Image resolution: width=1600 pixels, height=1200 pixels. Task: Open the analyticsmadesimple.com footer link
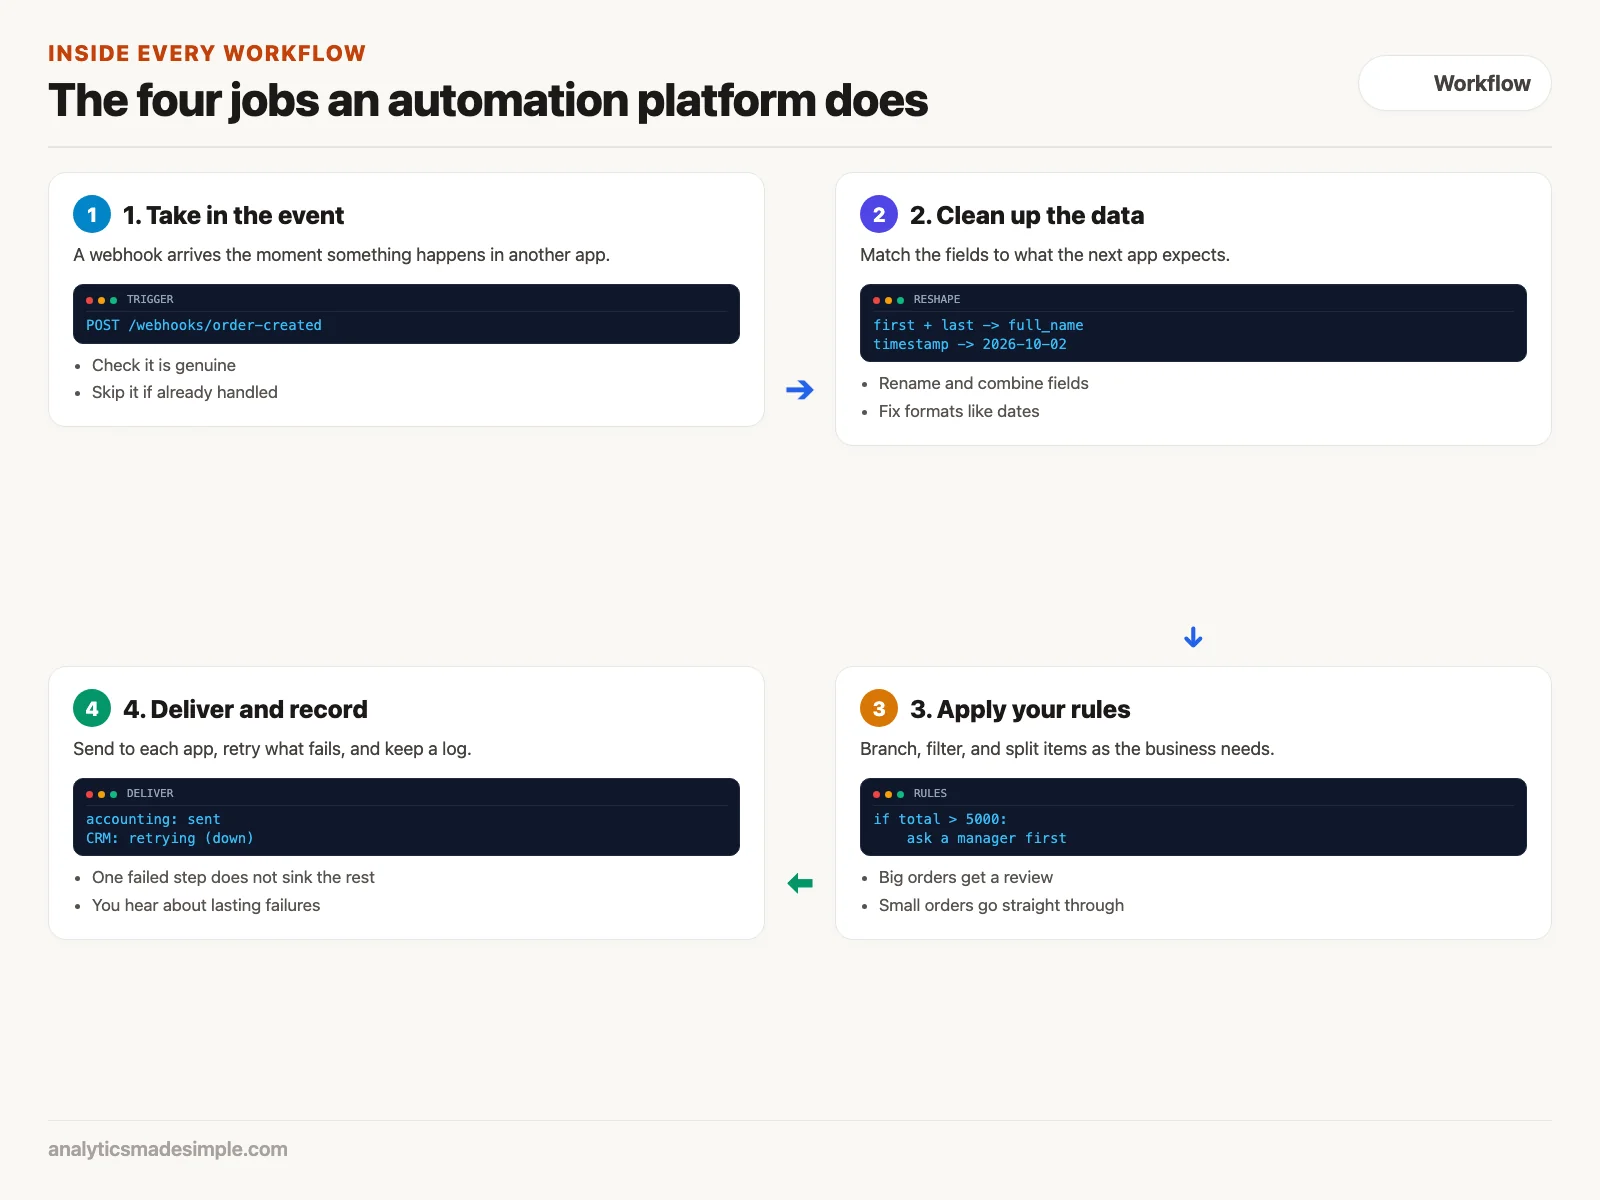168,1149
